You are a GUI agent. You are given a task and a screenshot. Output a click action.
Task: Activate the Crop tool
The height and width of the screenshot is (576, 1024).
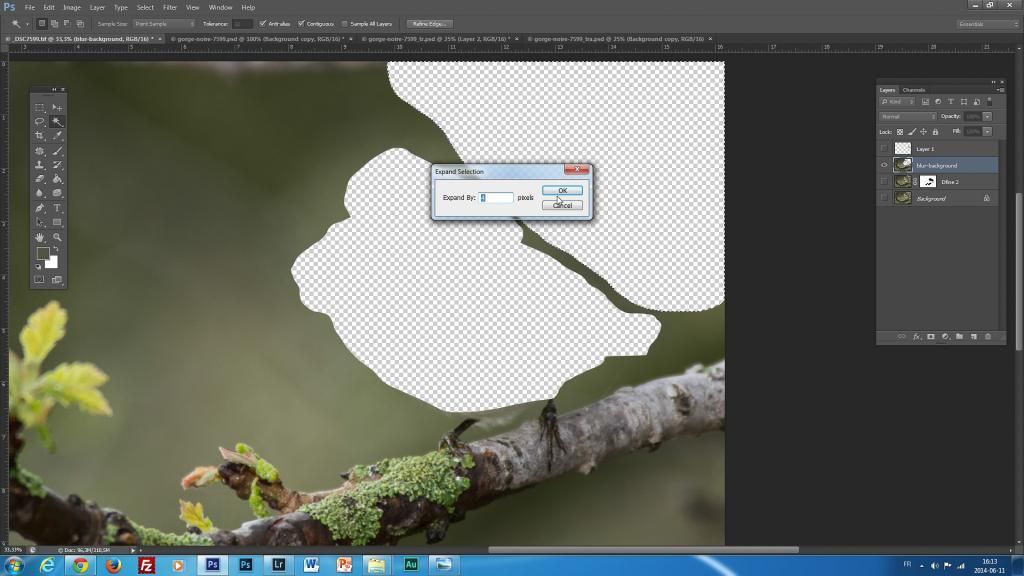coord(39,133)
